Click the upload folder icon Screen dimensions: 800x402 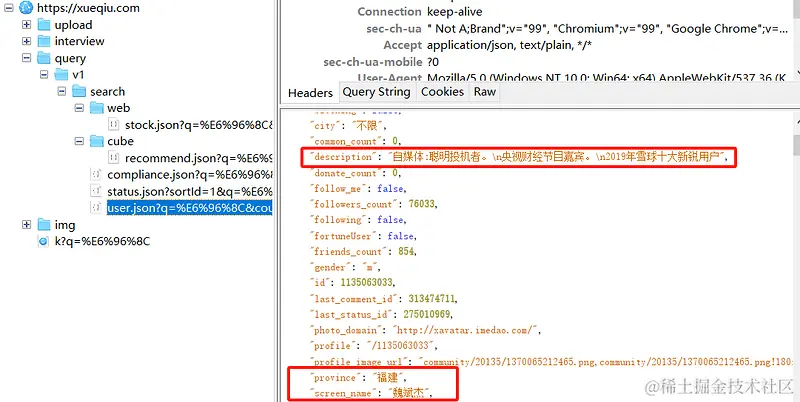(44, 24)
